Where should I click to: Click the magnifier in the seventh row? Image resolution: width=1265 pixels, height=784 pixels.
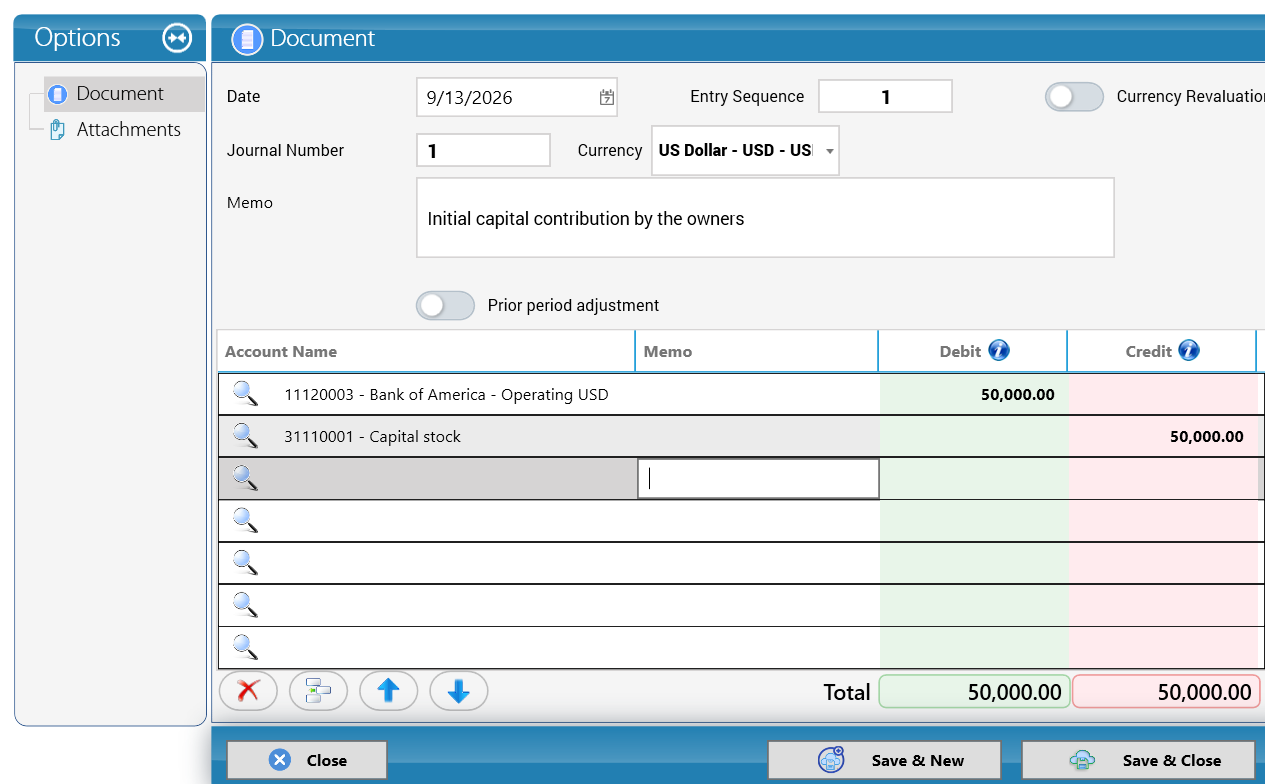[x=245, y=646]
